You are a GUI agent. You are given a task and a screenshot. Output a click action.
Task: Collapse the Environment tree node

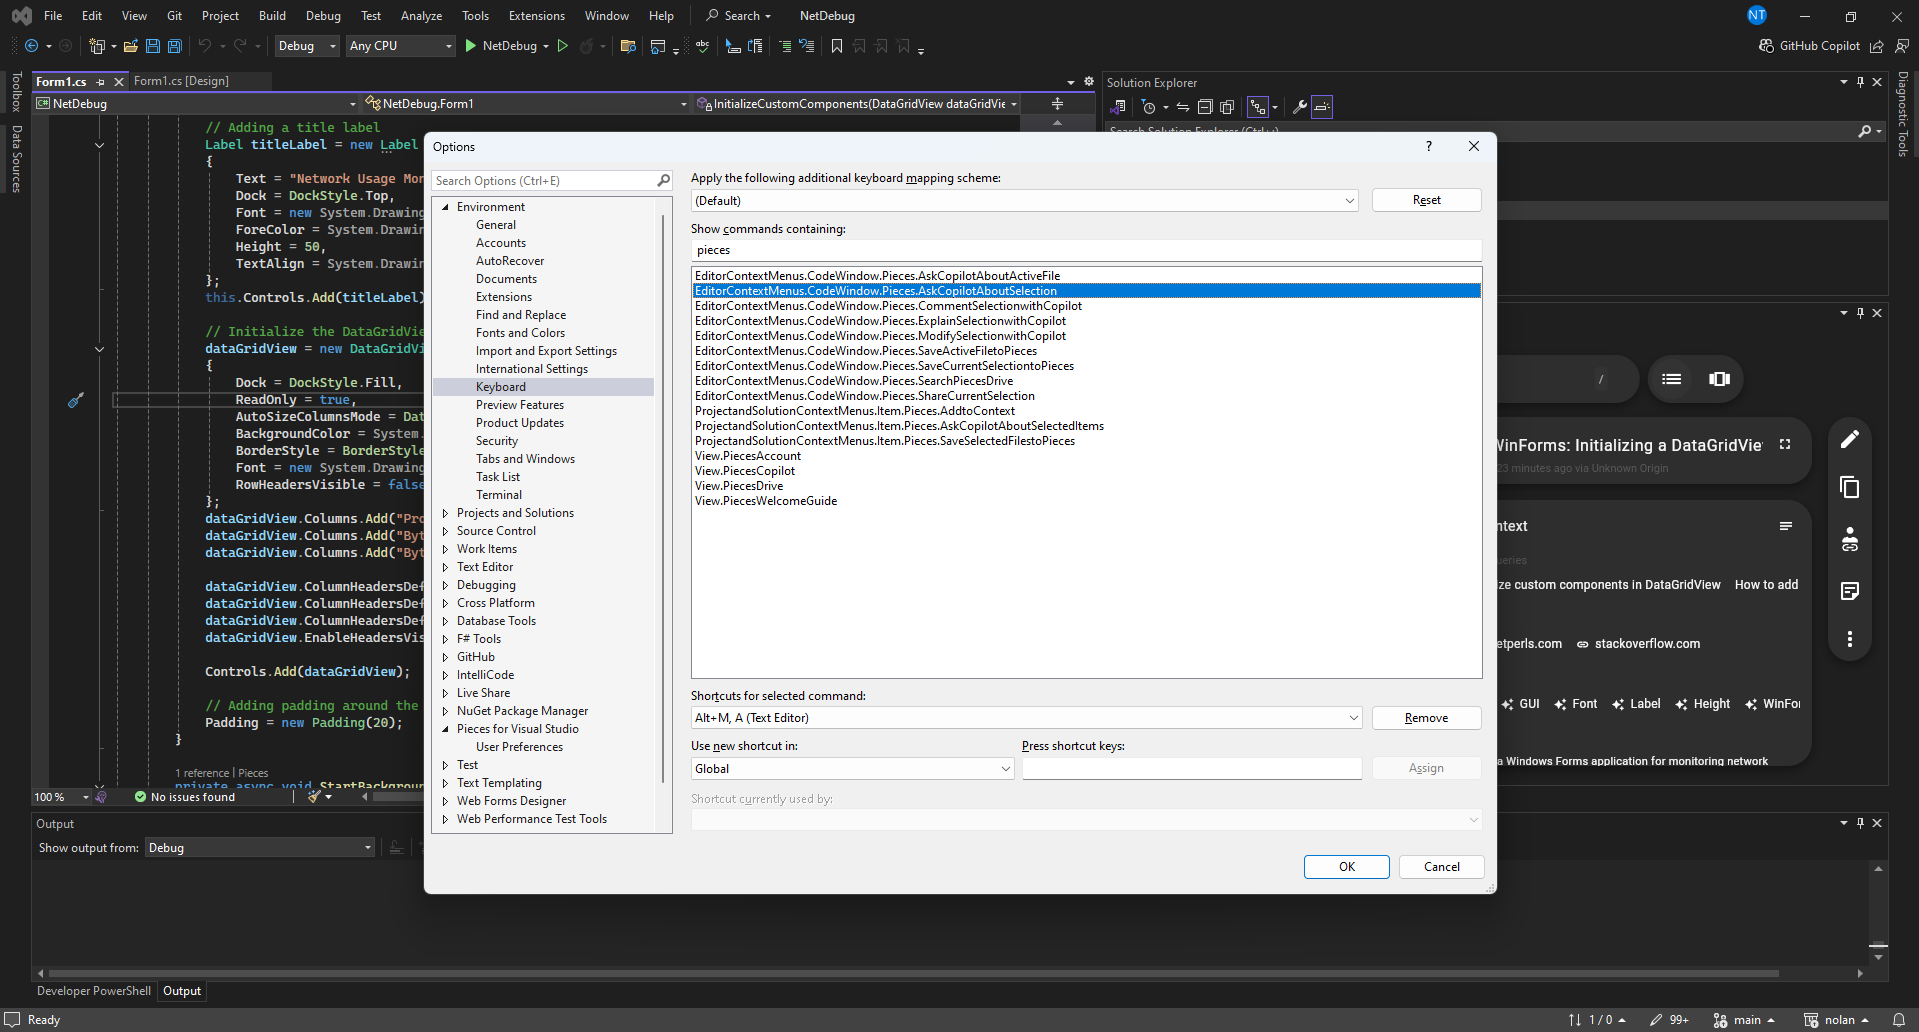click(x=446, y=207)
